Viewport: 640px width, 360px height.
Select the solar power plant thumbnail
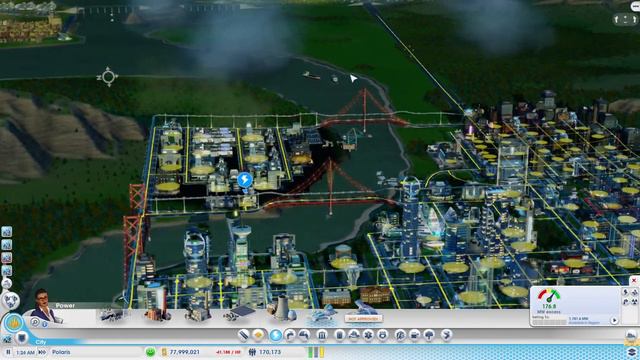click(240, 314)
